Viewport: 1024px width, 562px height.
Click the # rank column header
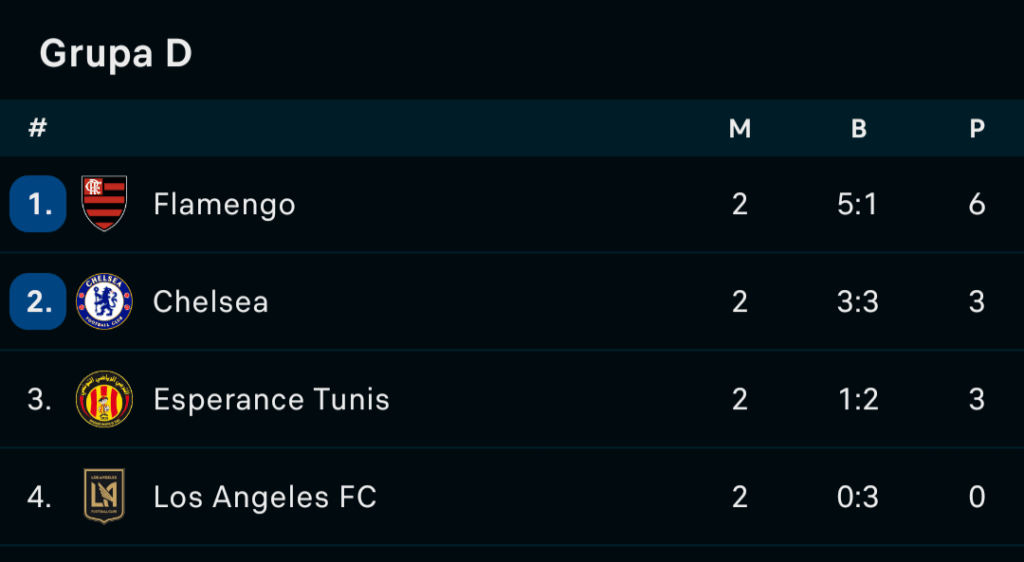point(38,127)
